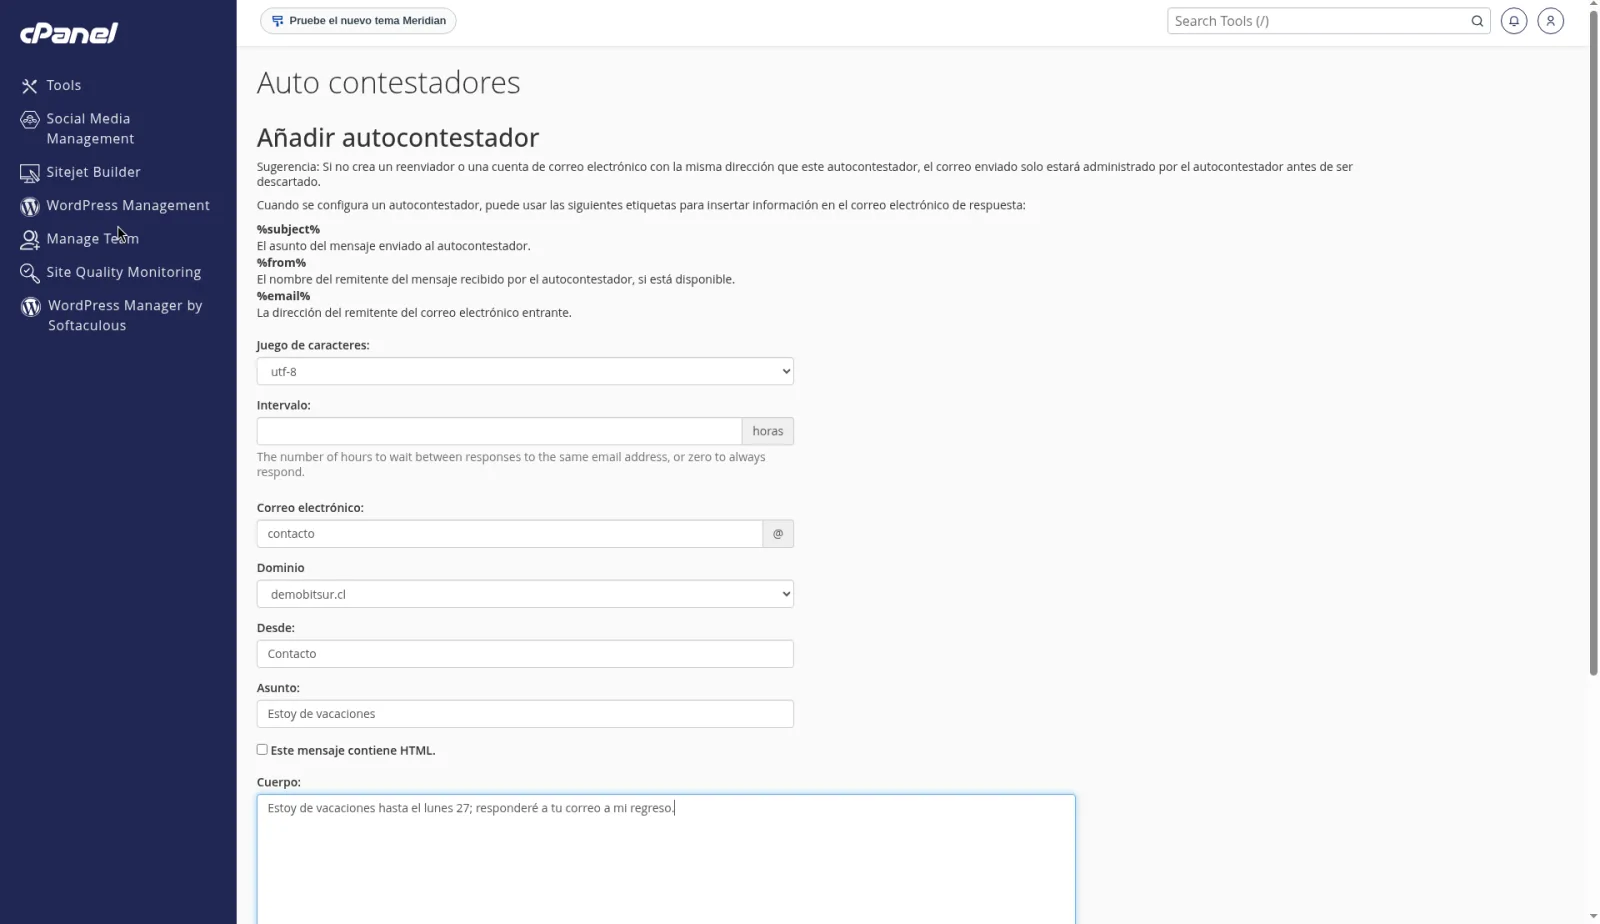Click the %email% tag text
This screenshot has height=924, width=1600.
coord(283,296)
